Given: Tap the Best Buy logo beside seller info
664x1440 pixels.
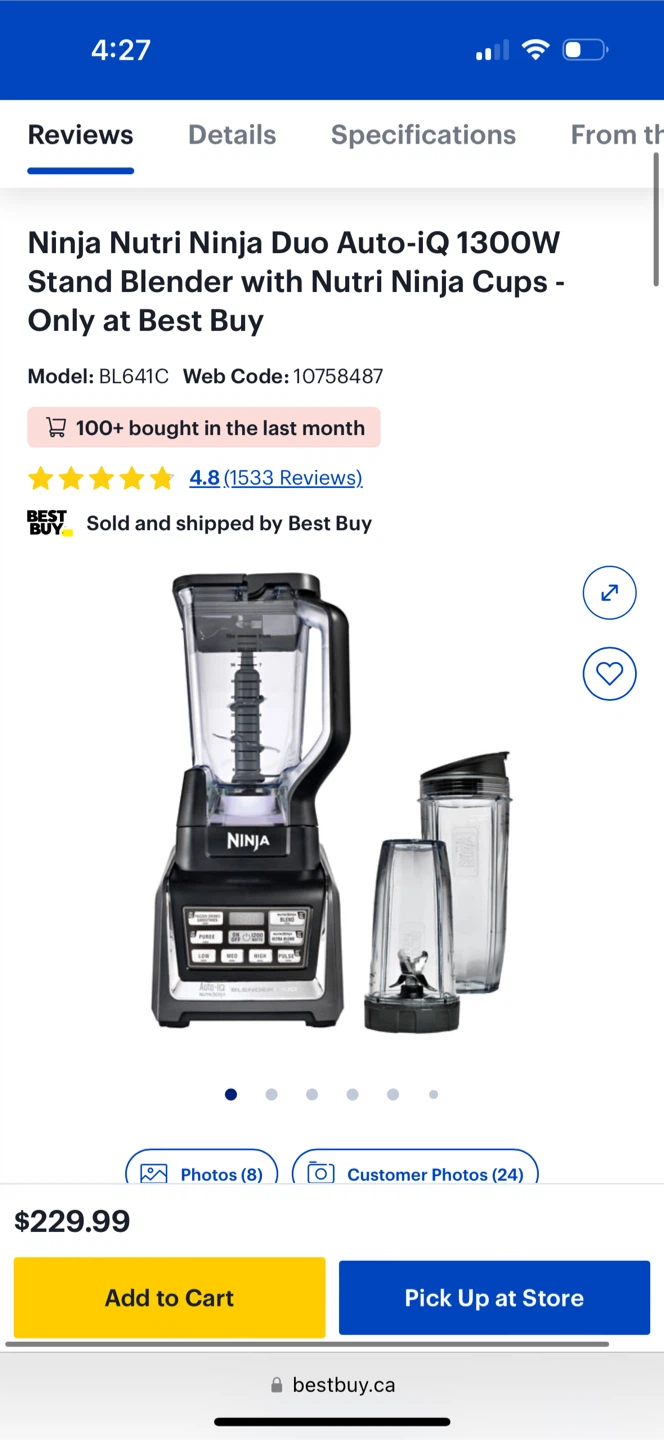Looking at the screenshot, I should [49, 523].
